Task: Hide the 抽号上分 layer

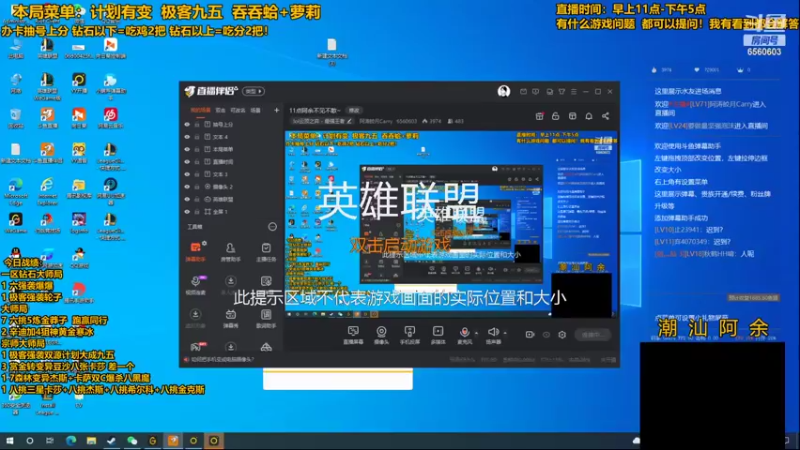Action: click(x=187, y=124)
